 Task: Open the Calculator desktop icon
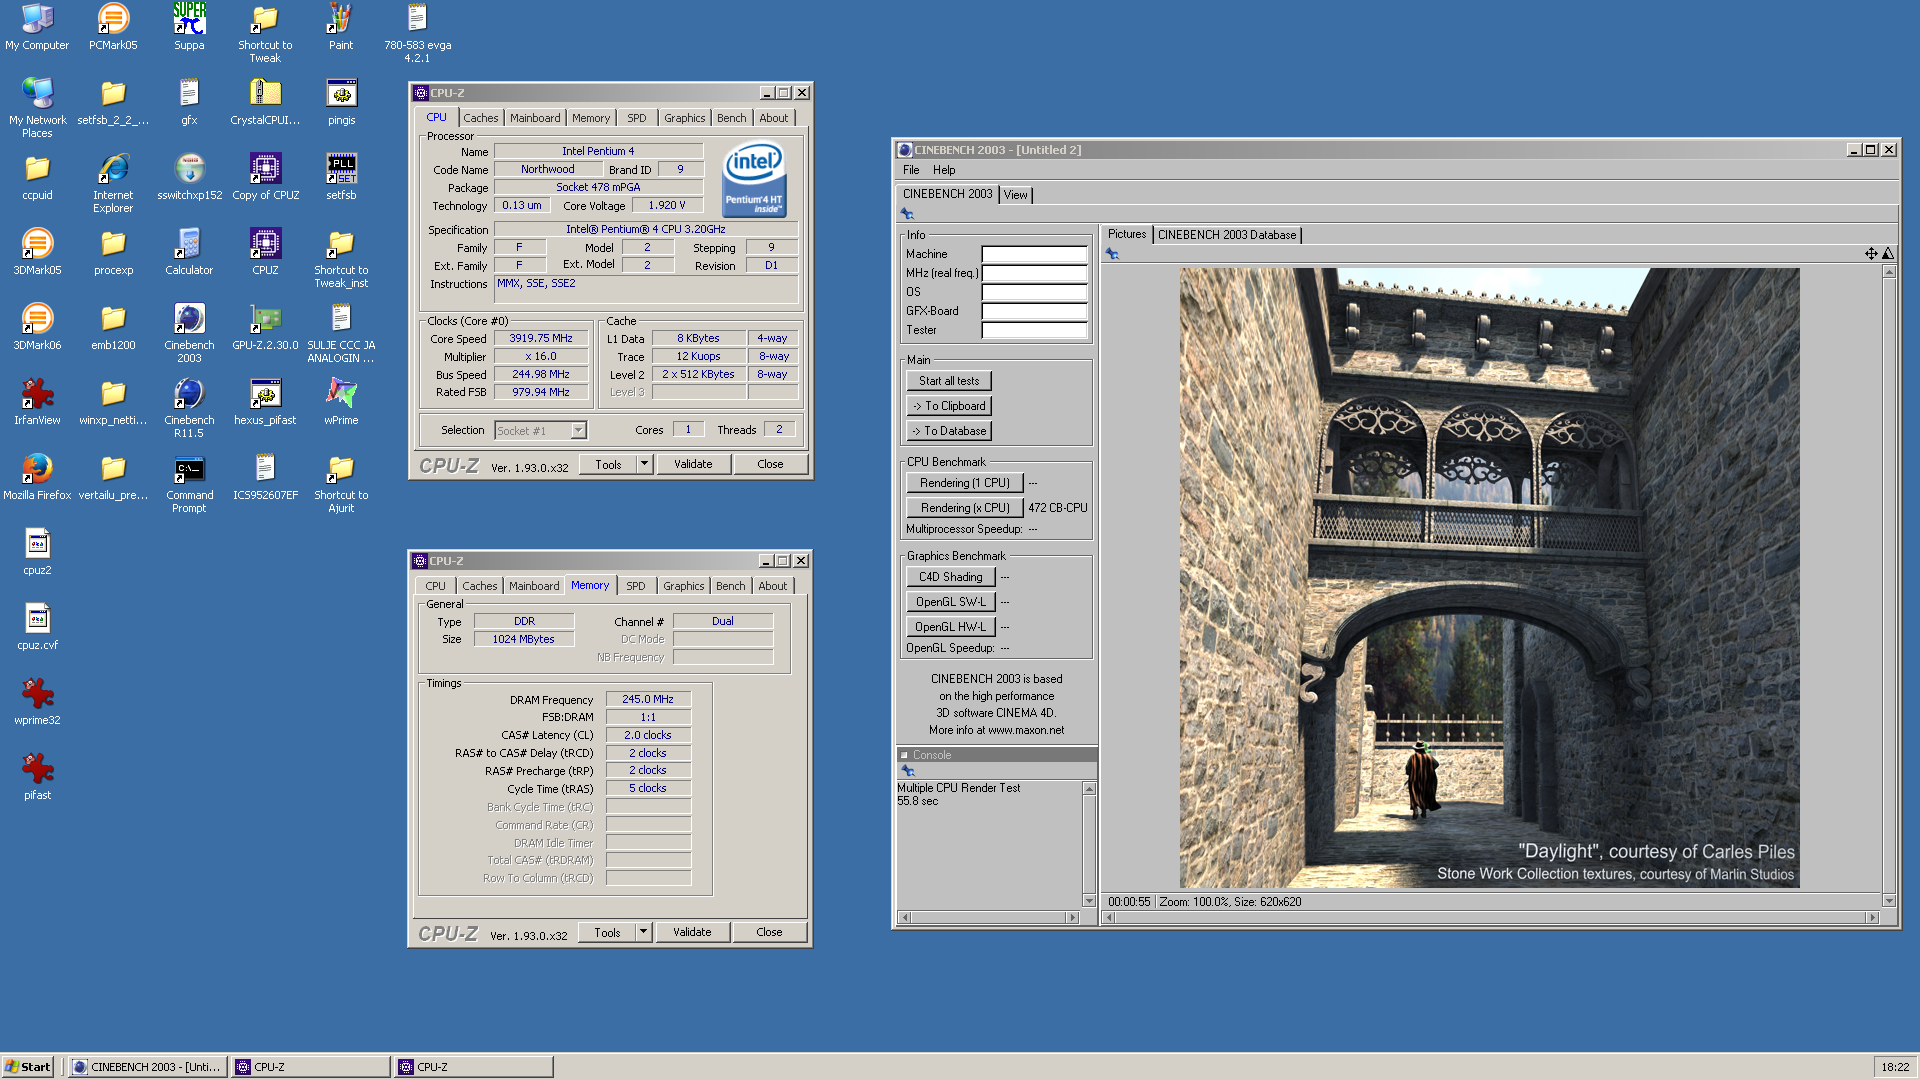point(189,252)
